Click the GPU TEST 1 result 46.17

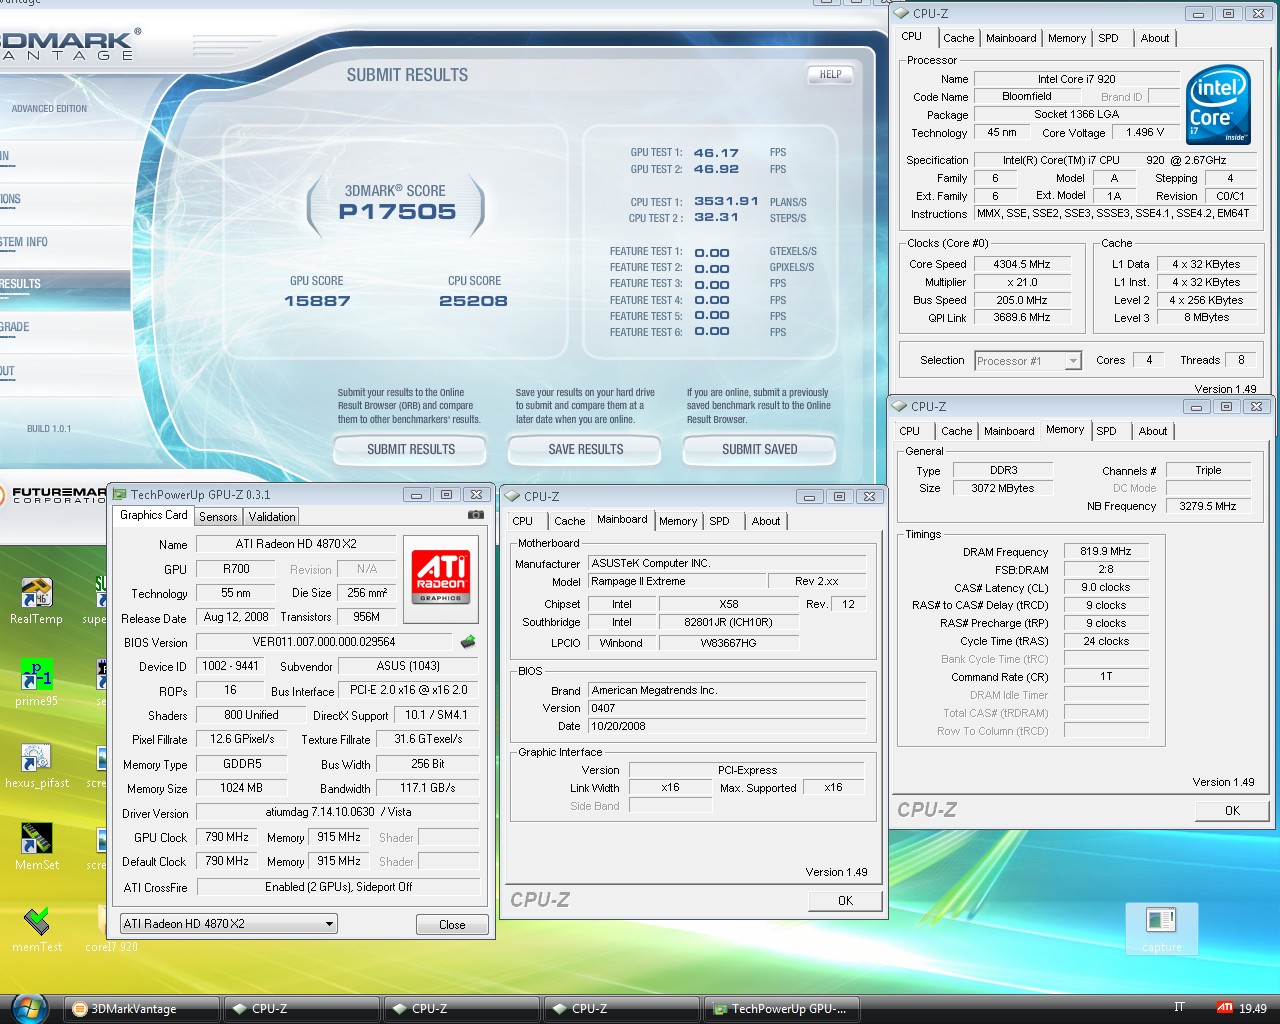(716, 153)
